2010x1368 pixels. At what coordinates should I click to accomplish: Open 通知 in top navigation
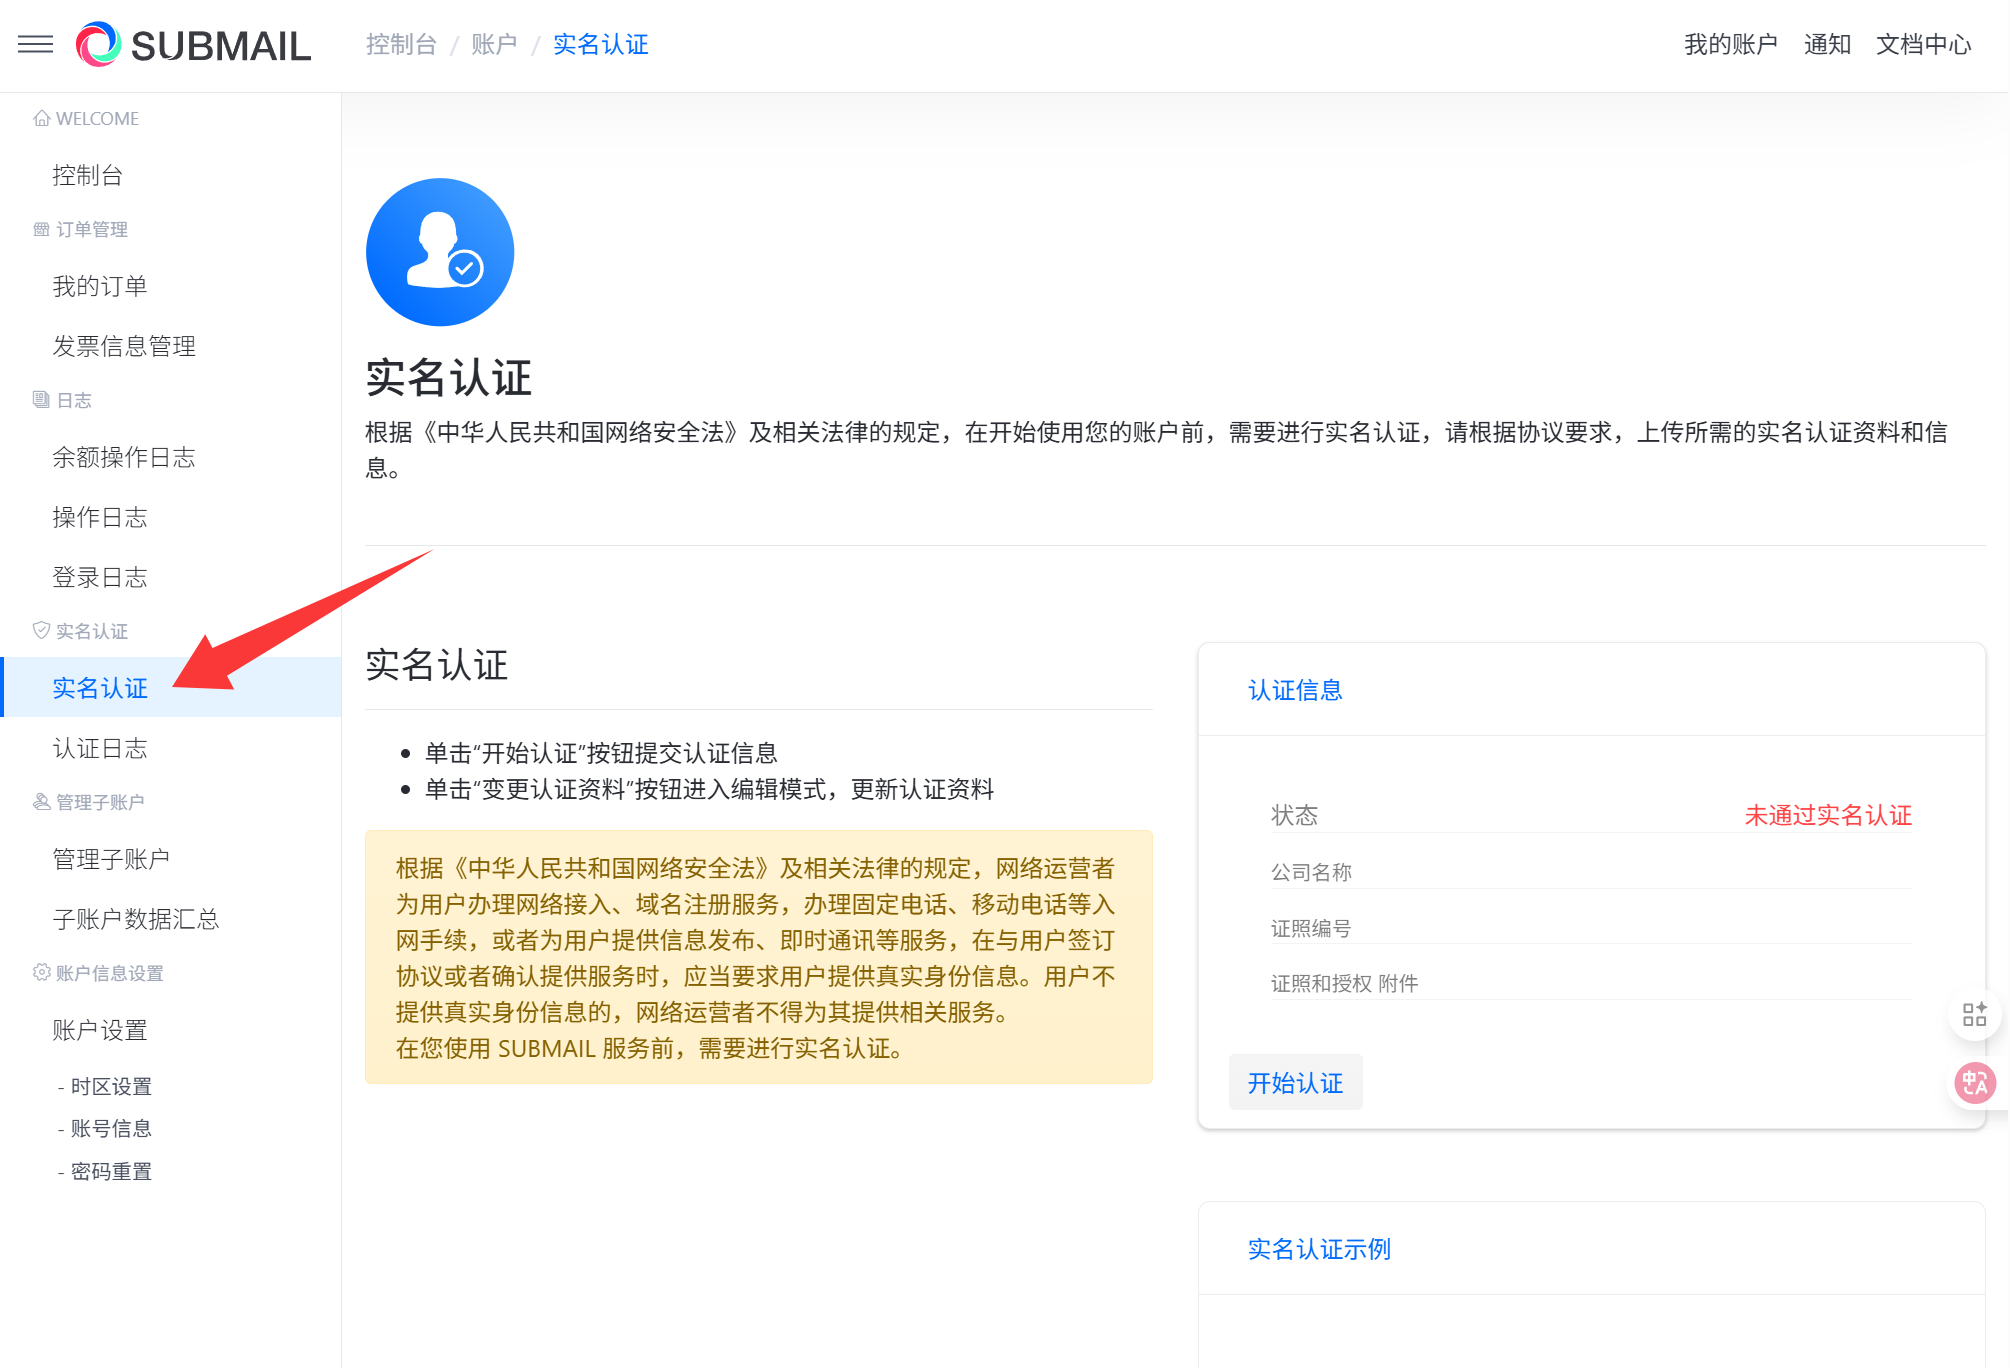(1827, 45)
